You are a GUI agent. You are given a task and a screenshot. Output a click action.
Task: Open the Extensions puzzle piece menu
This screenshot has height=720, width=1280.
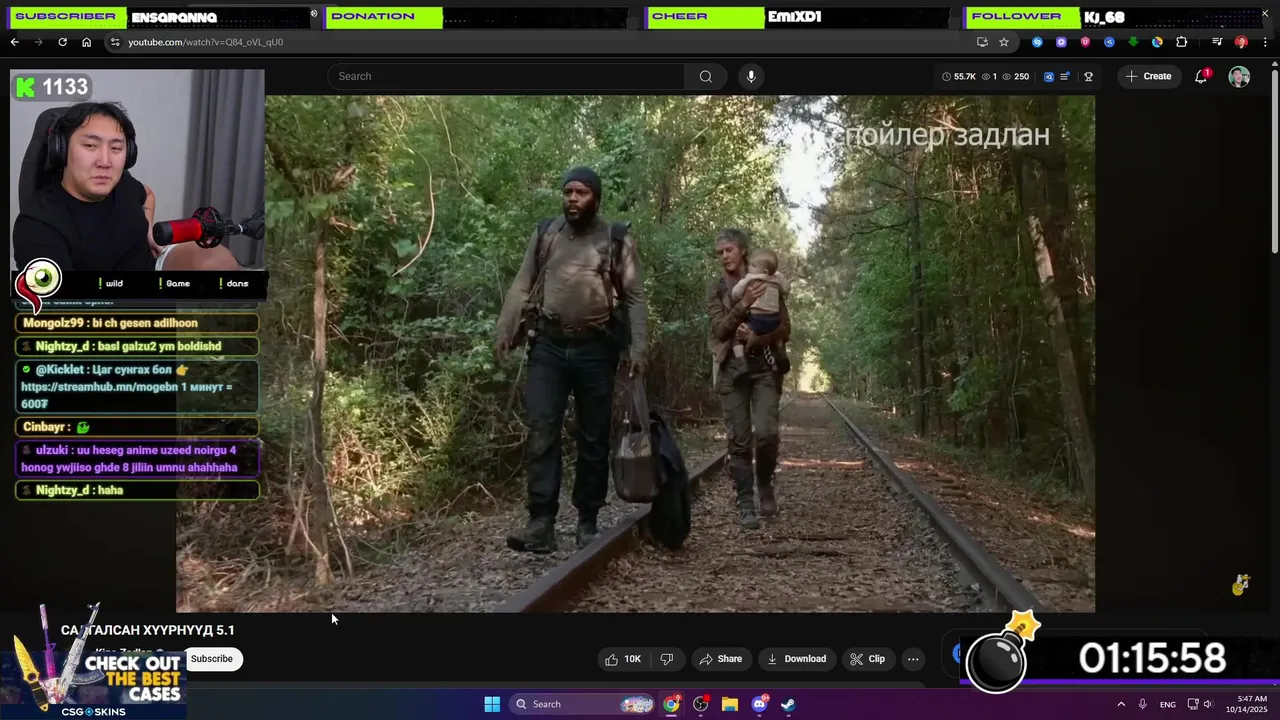click(1182, 42)
